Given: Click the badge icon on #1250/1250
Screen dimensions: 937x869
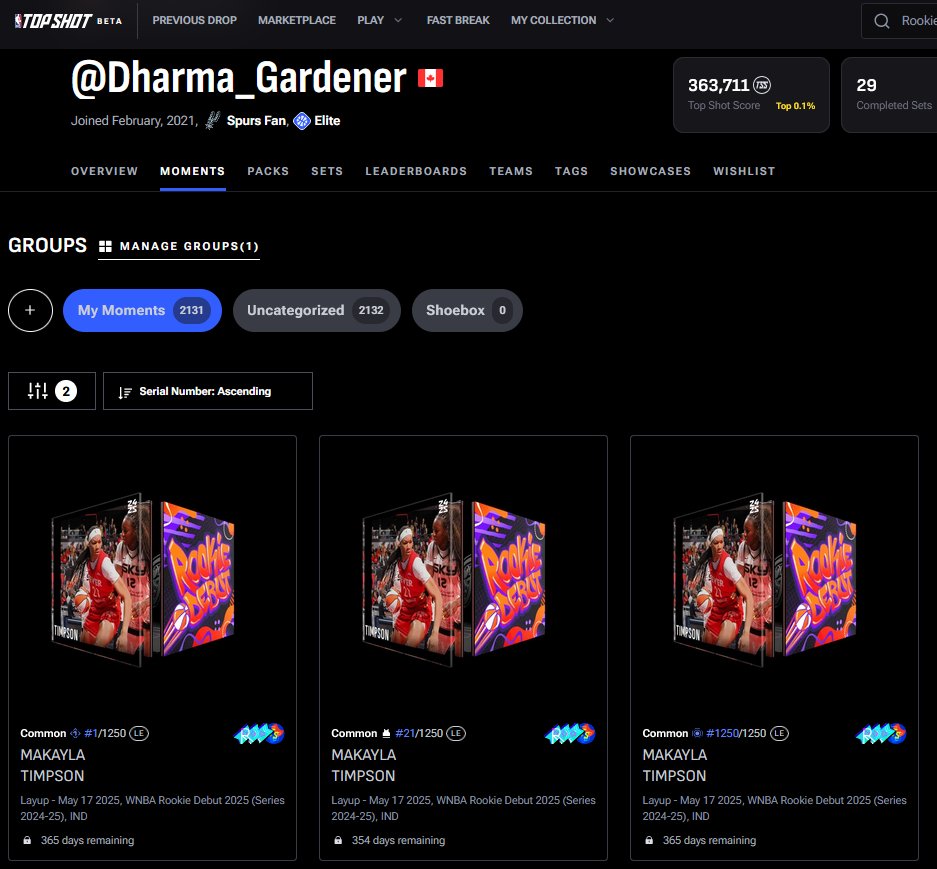Looking at the screenshot, I should [697, 733].
